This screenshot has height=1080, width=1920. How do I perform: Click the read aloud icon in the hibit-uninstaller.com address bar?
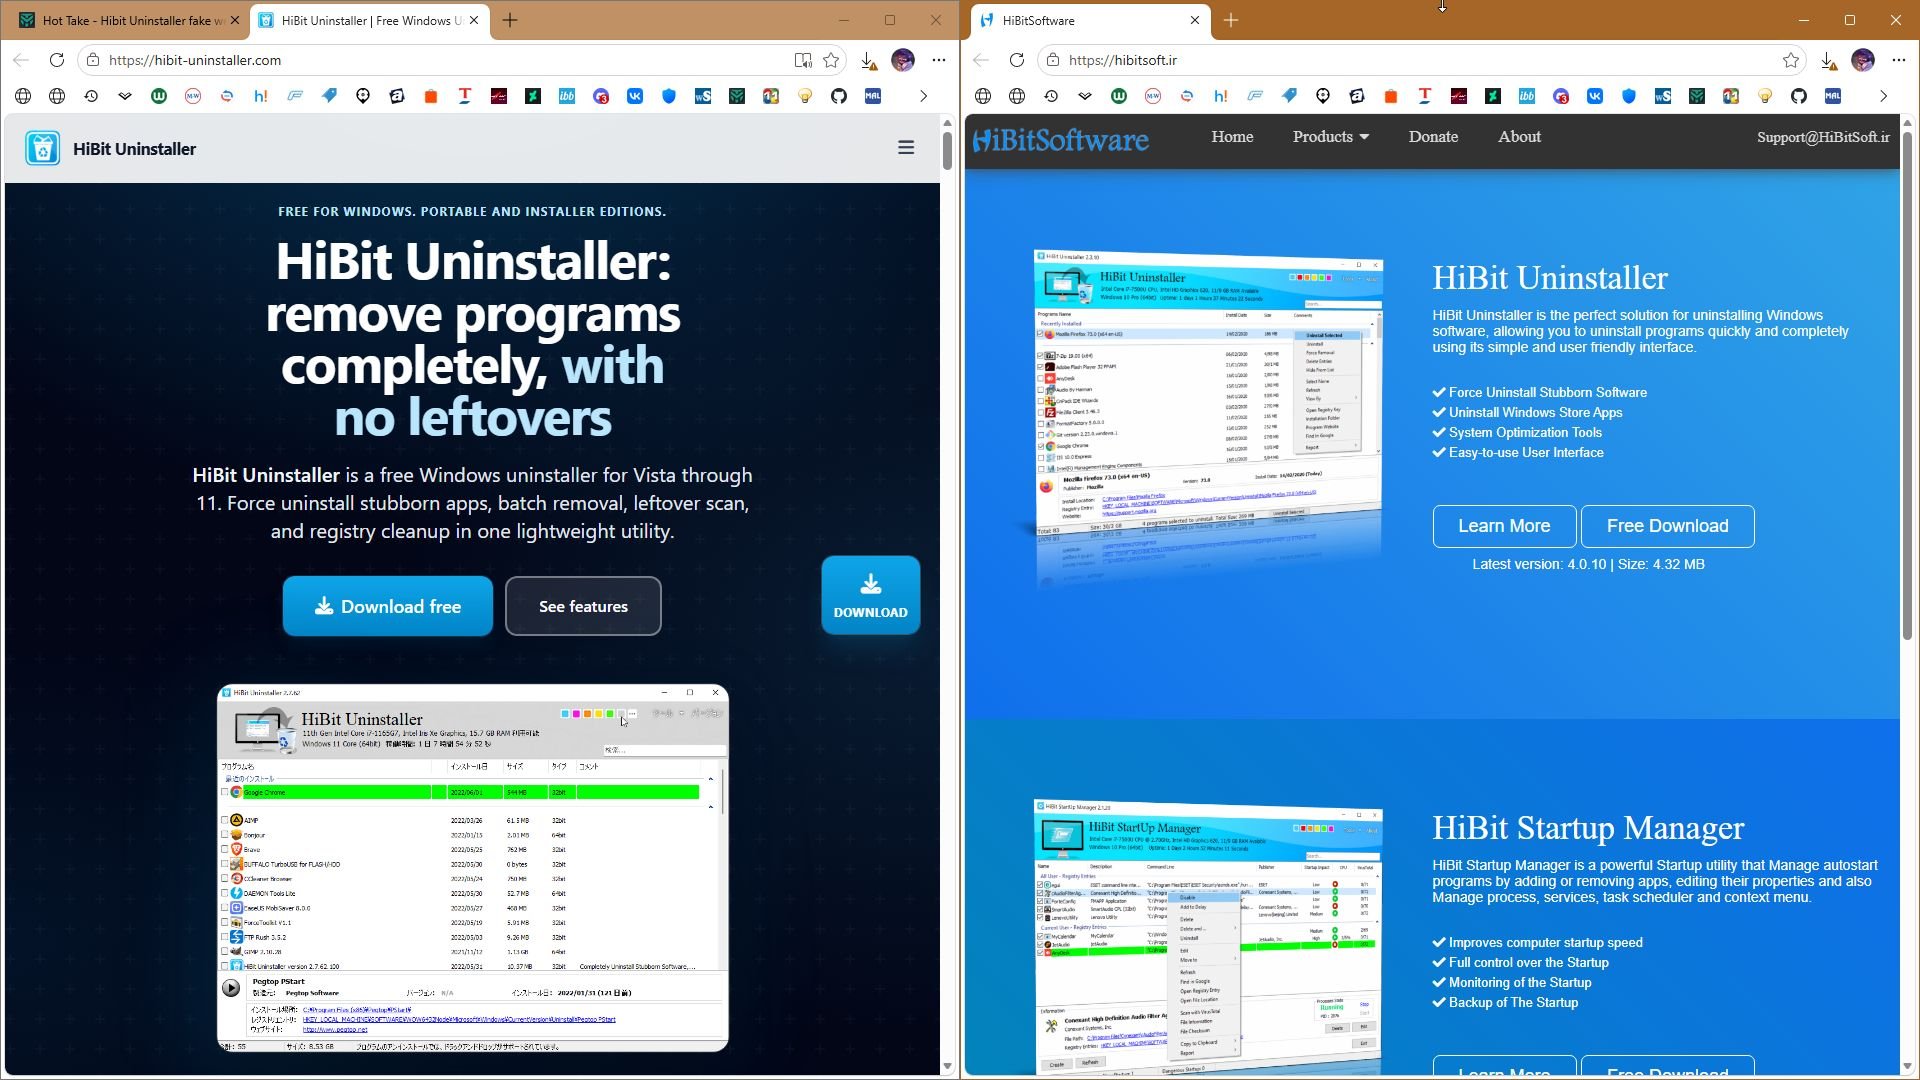[802, 60]
